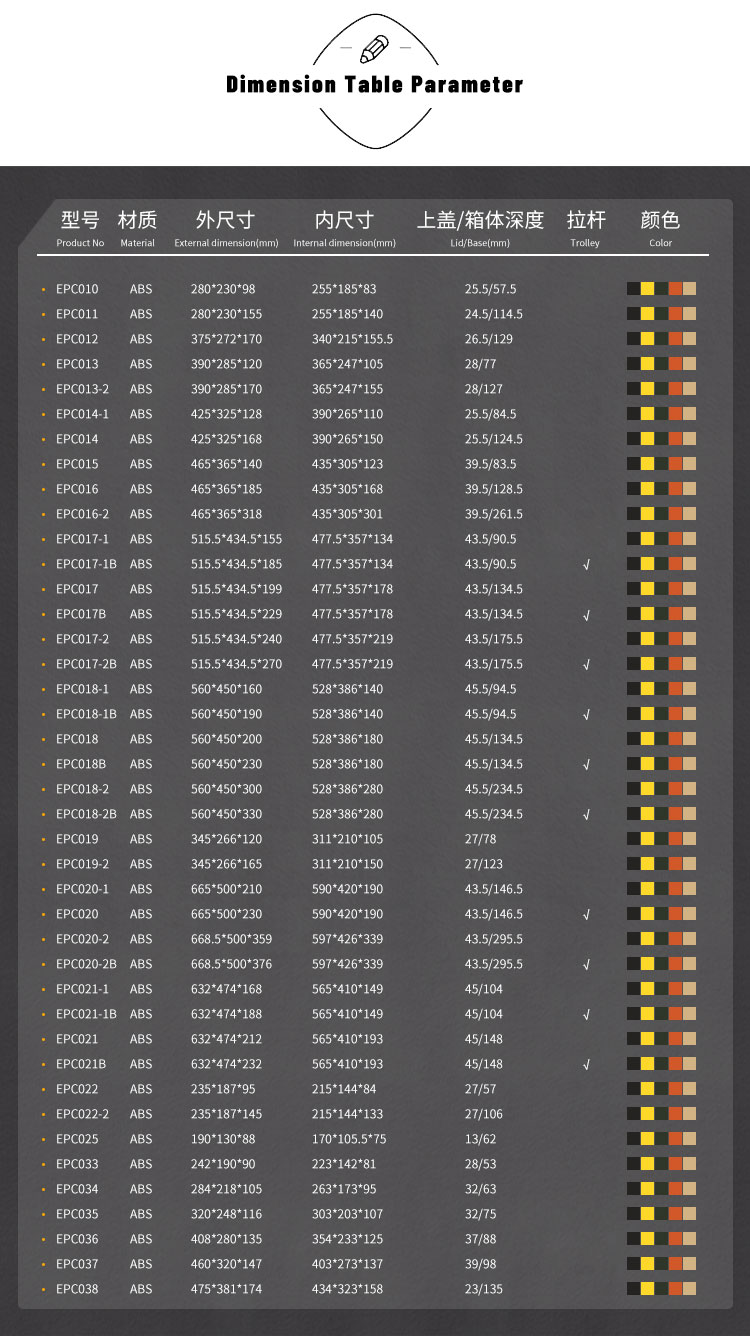This screenshot has height=1336, width=750.
Task: Click external dimension 280*230*155
Action: (227, 314)
